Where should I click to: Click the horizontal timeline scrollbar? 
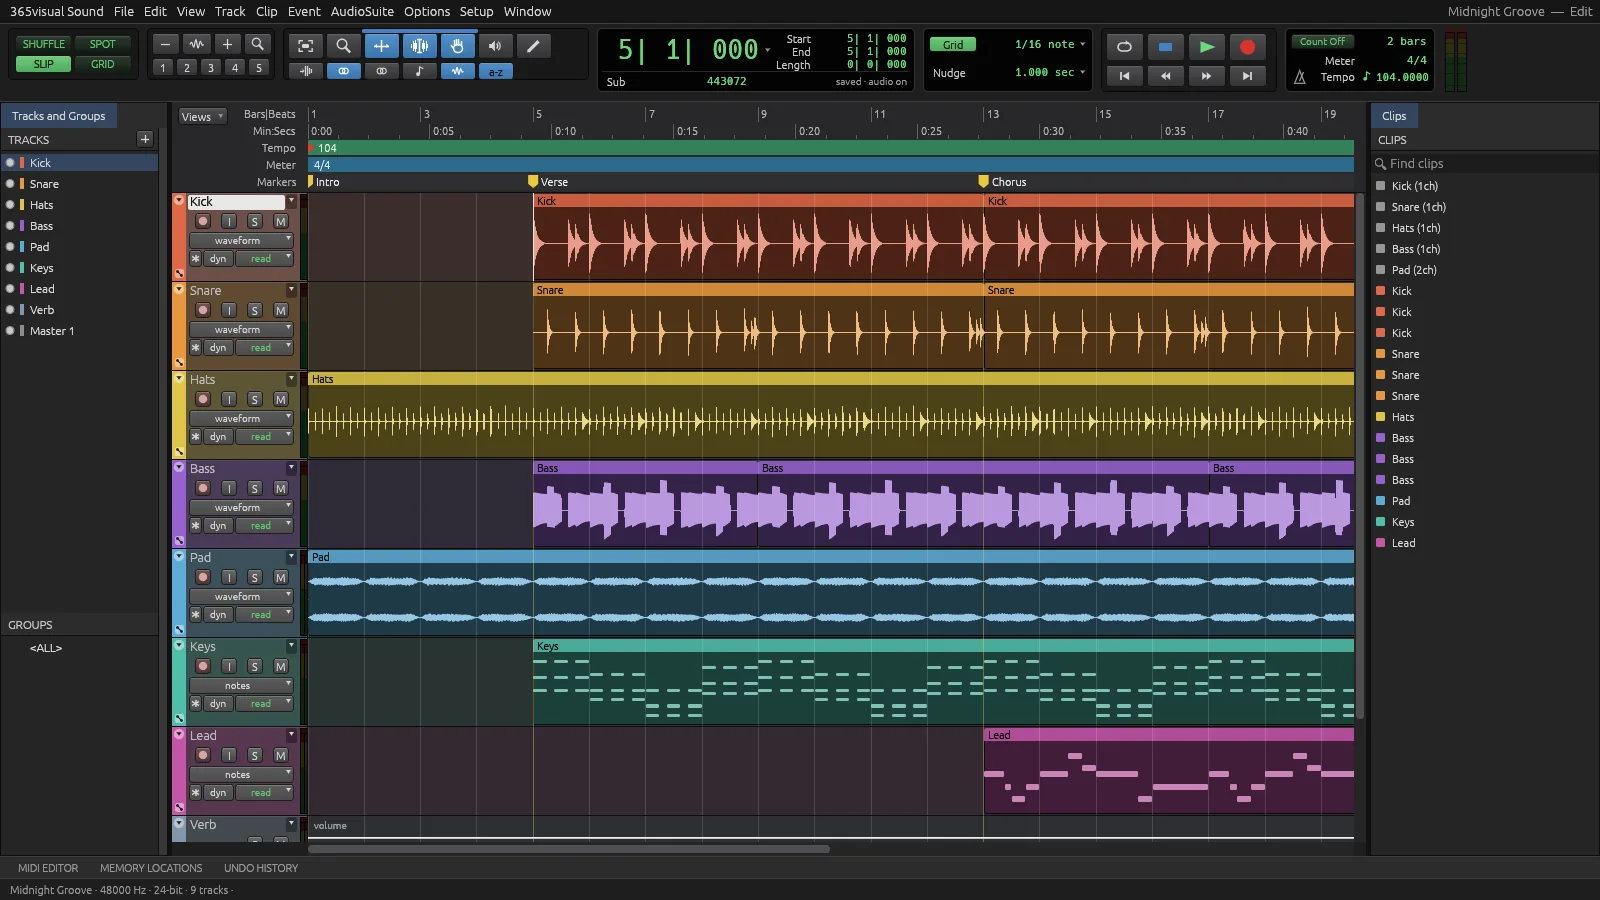[x=569, y=849]
